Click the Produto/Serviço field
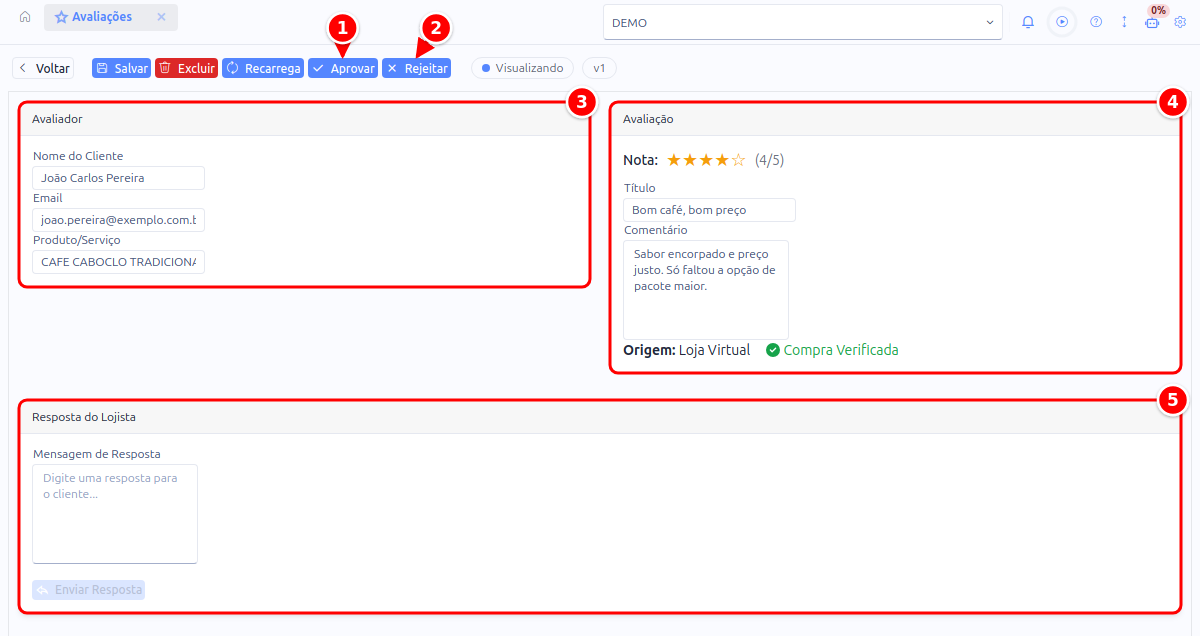Viewport: 1200px width, 636px height. tap(118, 262)
